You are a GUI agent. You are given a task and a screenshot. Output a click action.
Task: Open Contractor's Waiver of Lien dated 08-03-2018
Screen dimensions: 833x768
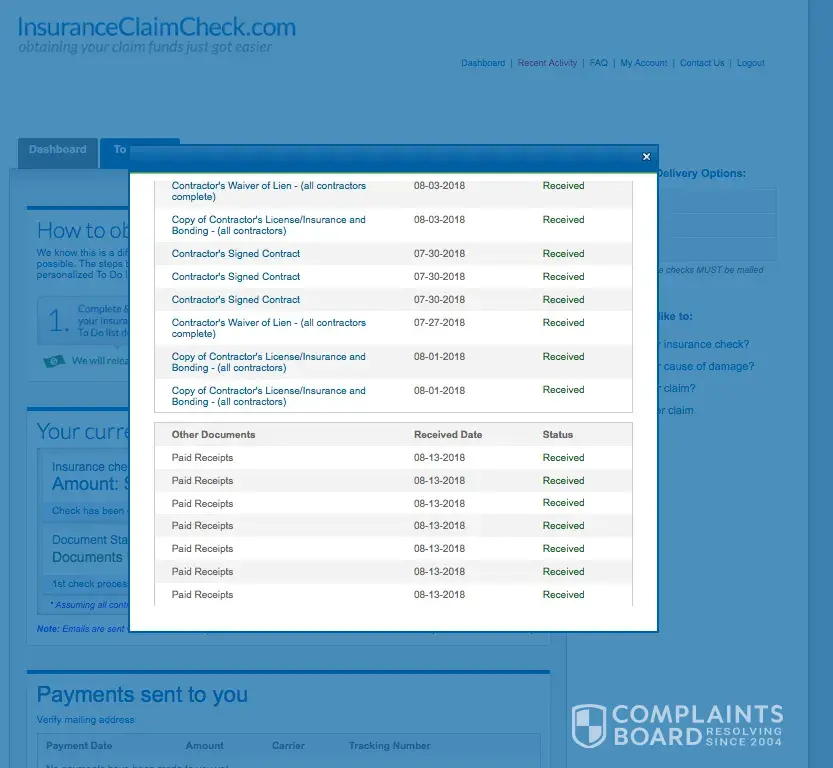268,191
